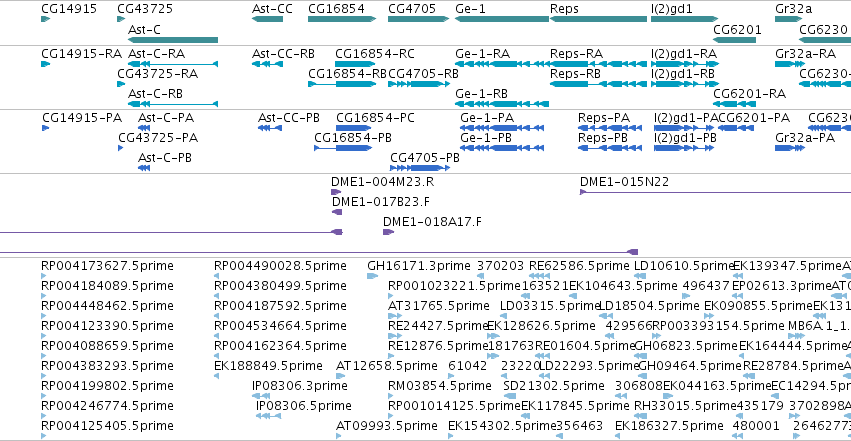This screenshot has width=851, height=441.
Task: Select the AT31765.5prime EST label
Action: [x=439, y=306]
